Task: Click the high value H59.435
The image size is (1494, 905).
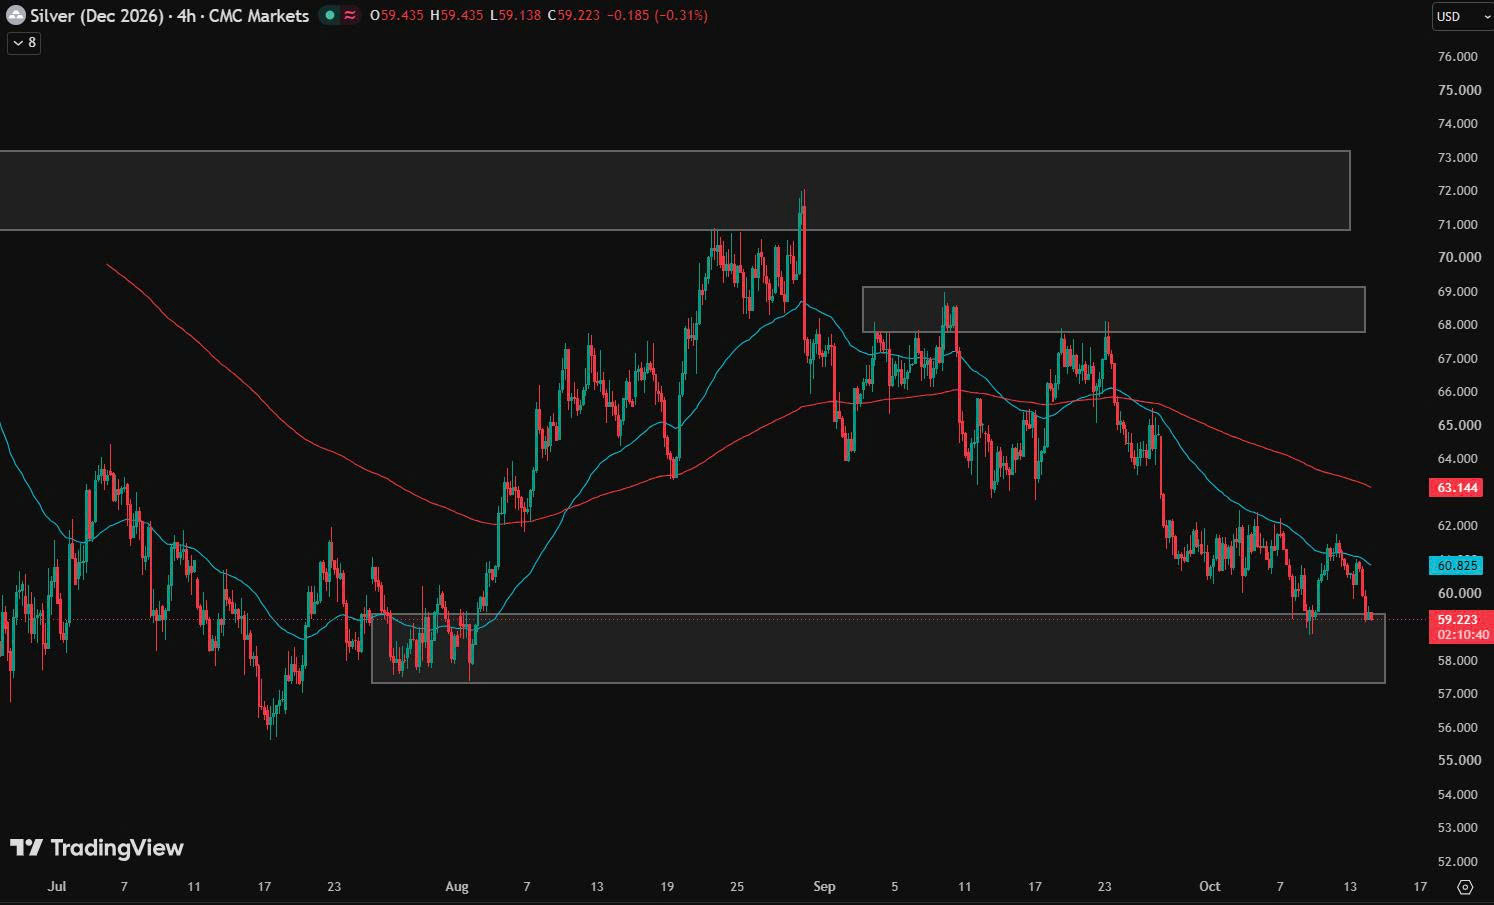Action: [456, 15]
